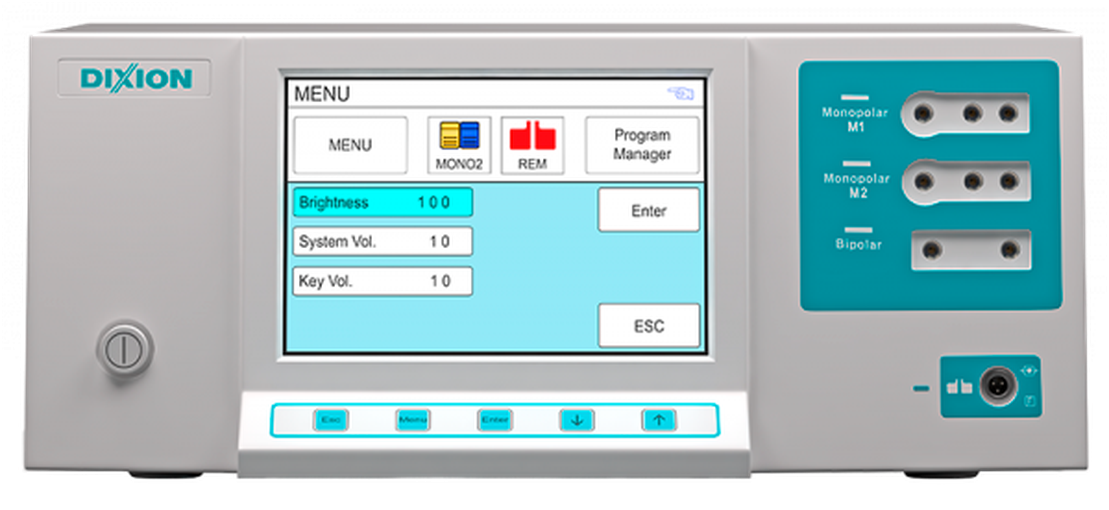Tap the MONO2 mode icon
This screenshot has width=1109, height=510.
pyautogui.click(x=459, y=145)
